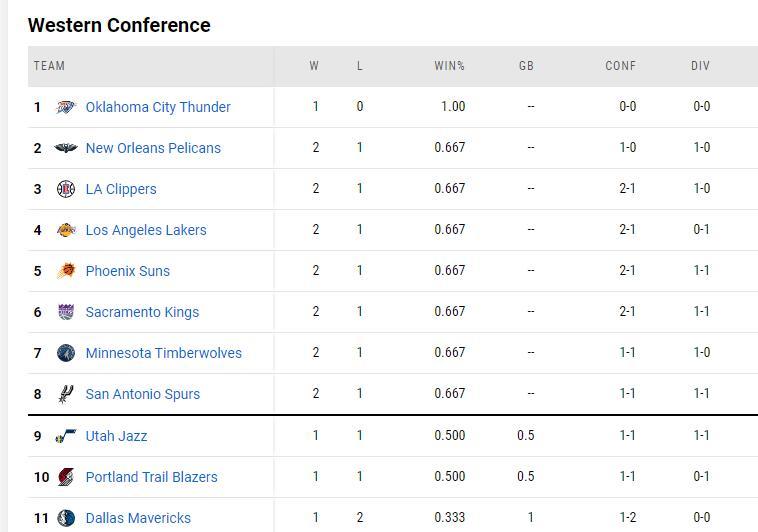Sort standings by CONF column header
The image size is (758, 532).
621,66
